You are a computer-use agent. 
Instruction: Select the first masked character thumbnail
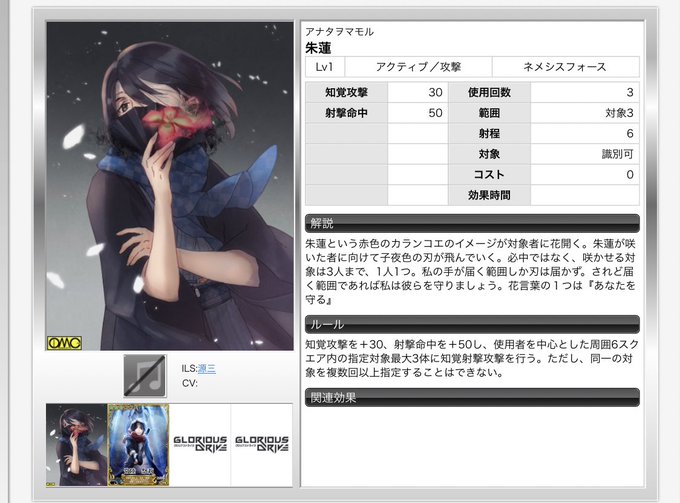pos(77,445)
